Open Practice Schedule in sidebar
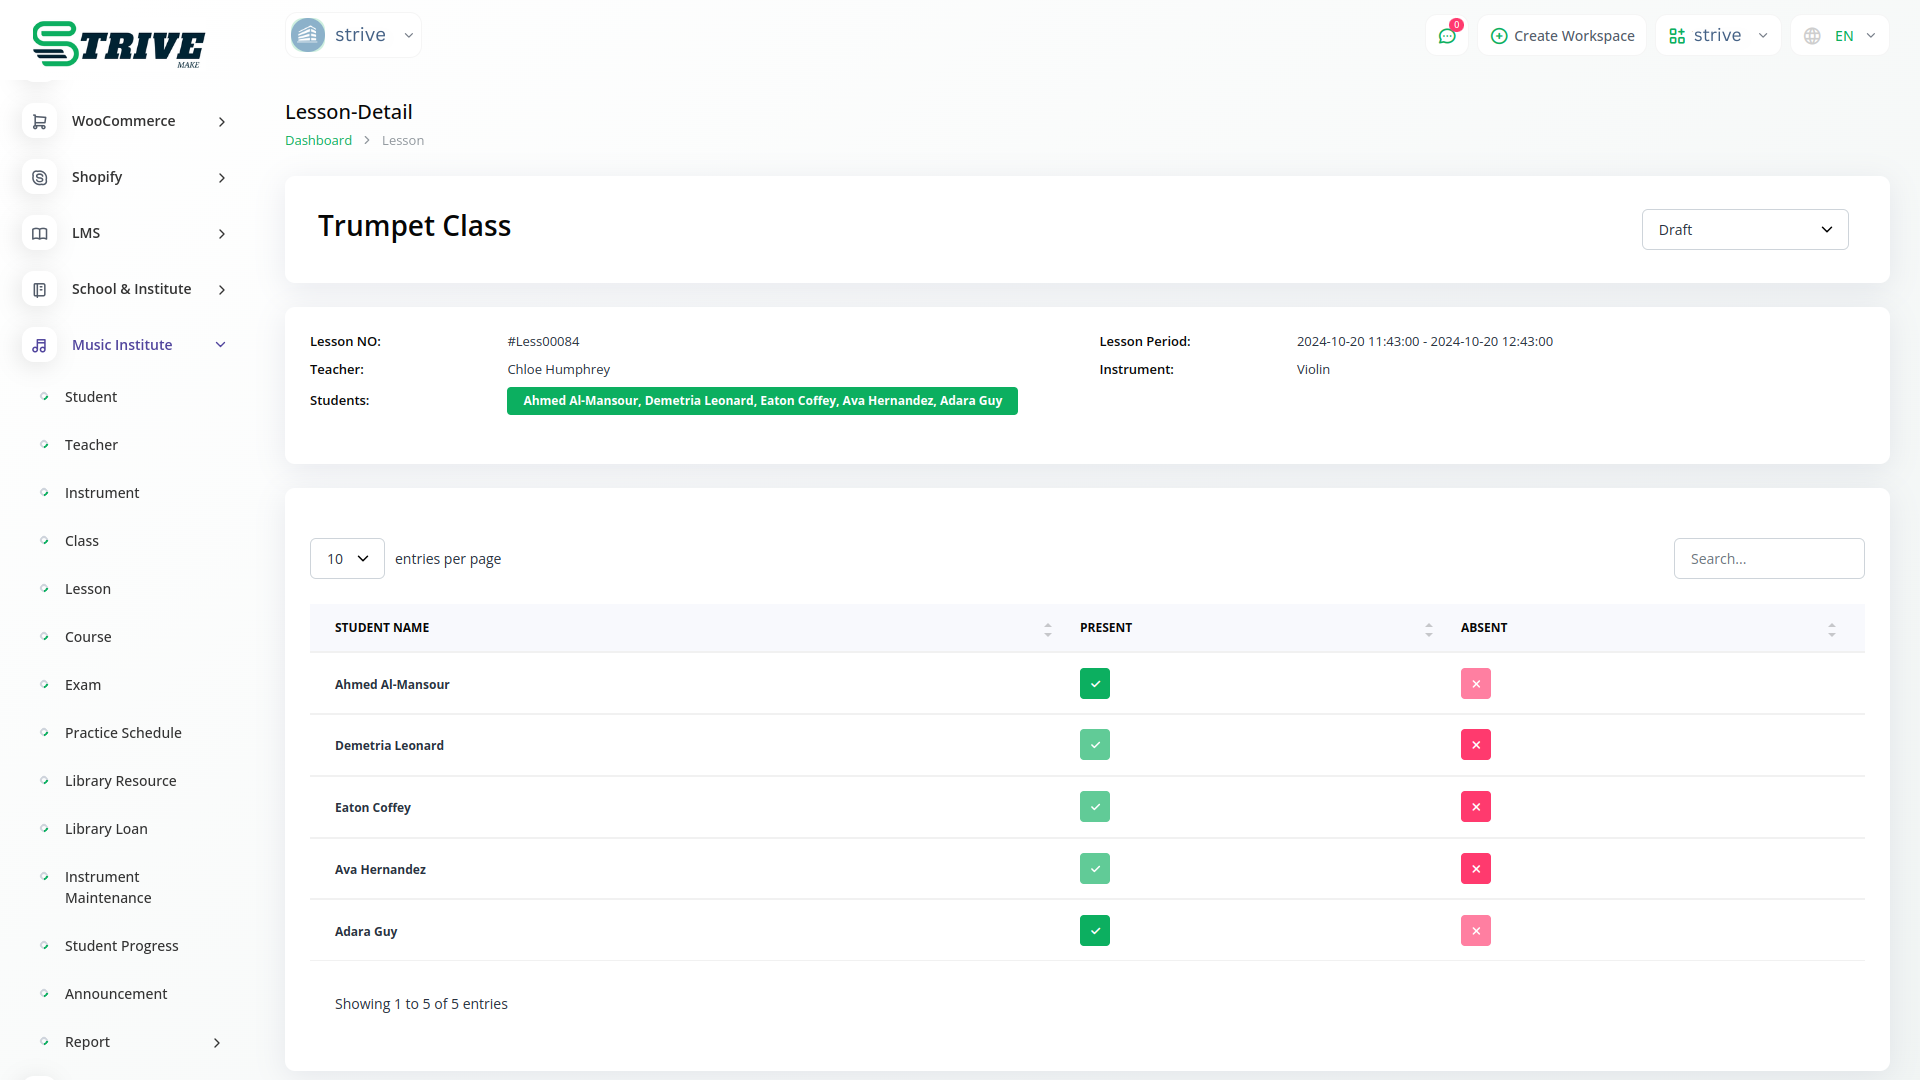 [123, 733]
